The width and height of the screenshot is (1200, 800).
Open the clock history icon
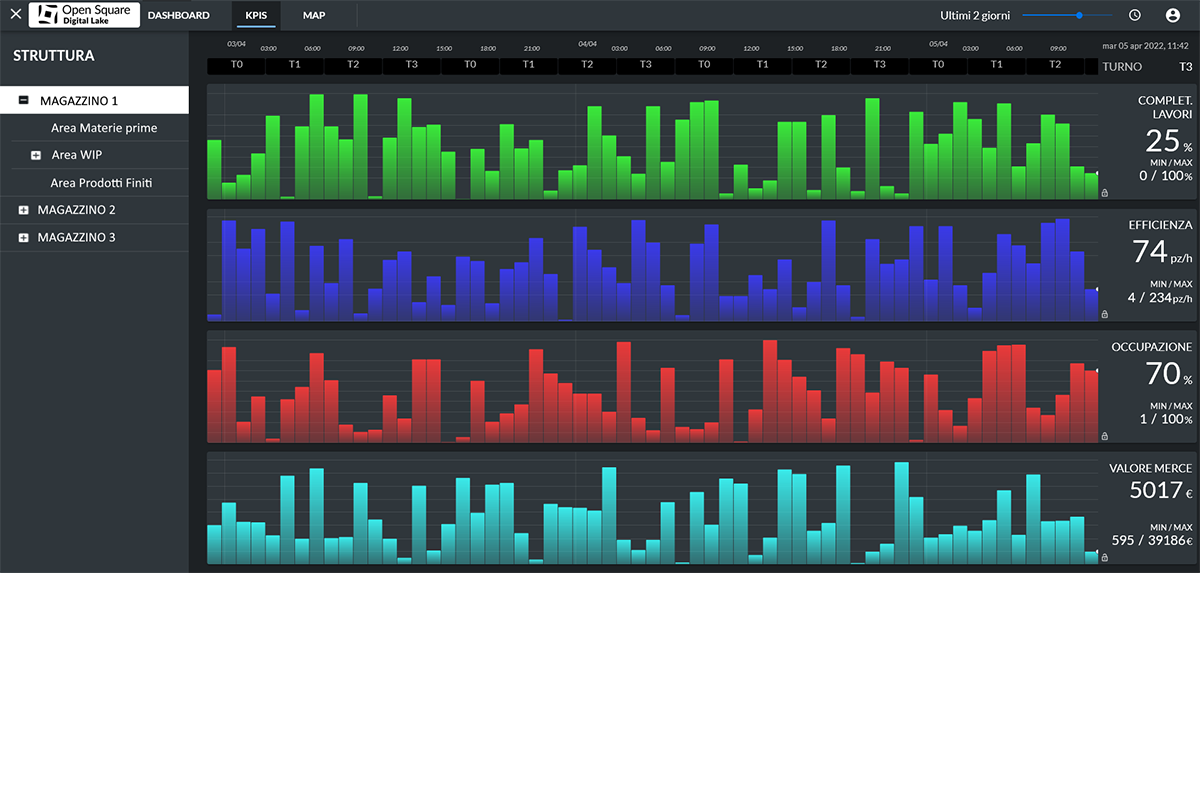(1135, 15)
